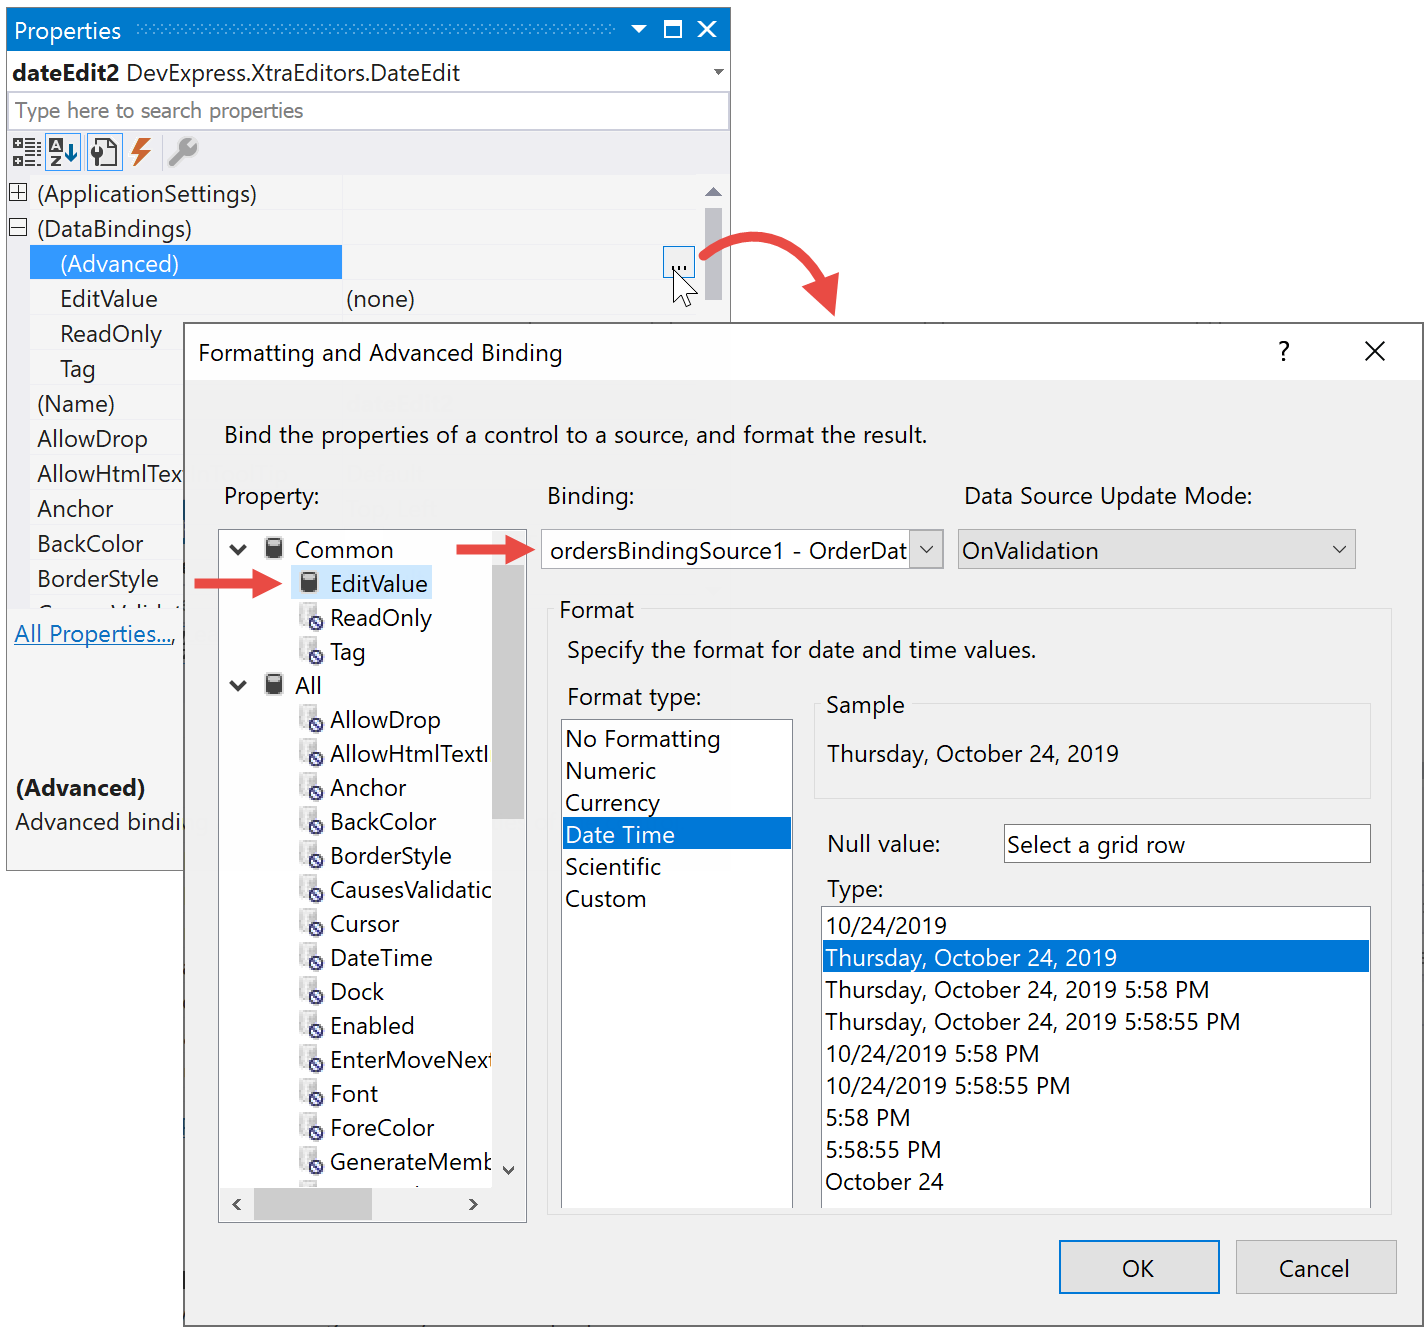The width and height of the screenshot is (1428, 1333).
Task: Click the help question mark in dialog
Action: coord(1283,352)
